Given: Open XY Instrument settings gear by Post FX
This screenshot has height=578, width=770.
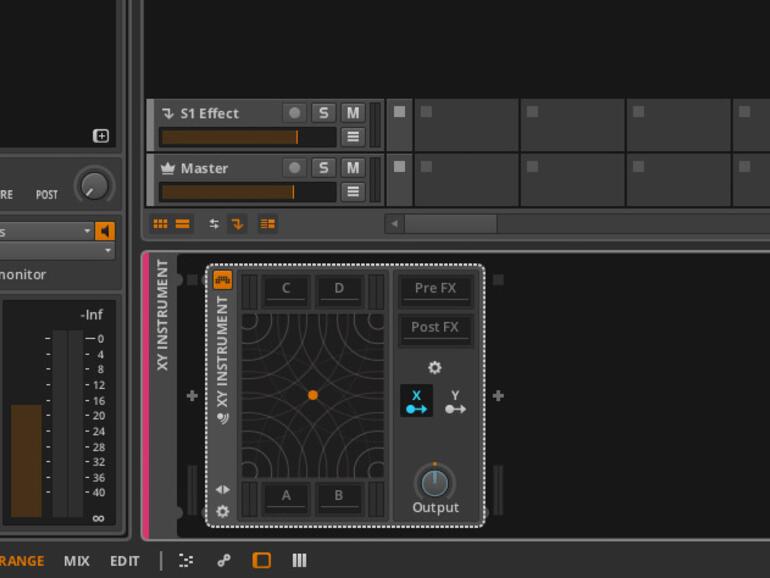Looking at the screenshot, I should (434, 367).
